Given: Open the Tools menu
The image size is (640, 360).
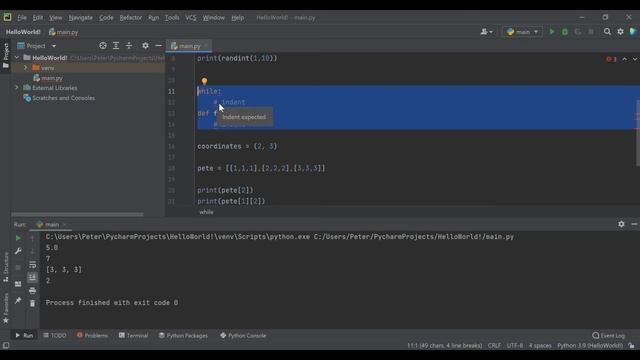Looking at the screenshot, I should pos(172,18).
